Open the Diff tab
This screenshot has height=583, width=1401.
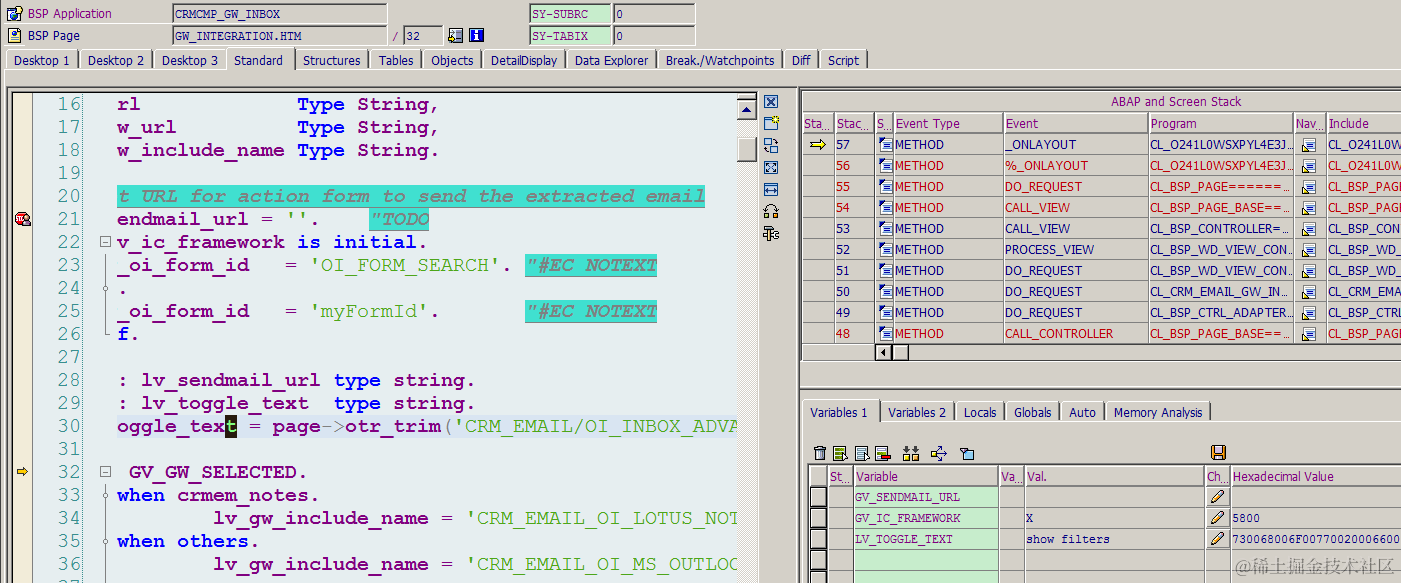[x=801, y=60]
